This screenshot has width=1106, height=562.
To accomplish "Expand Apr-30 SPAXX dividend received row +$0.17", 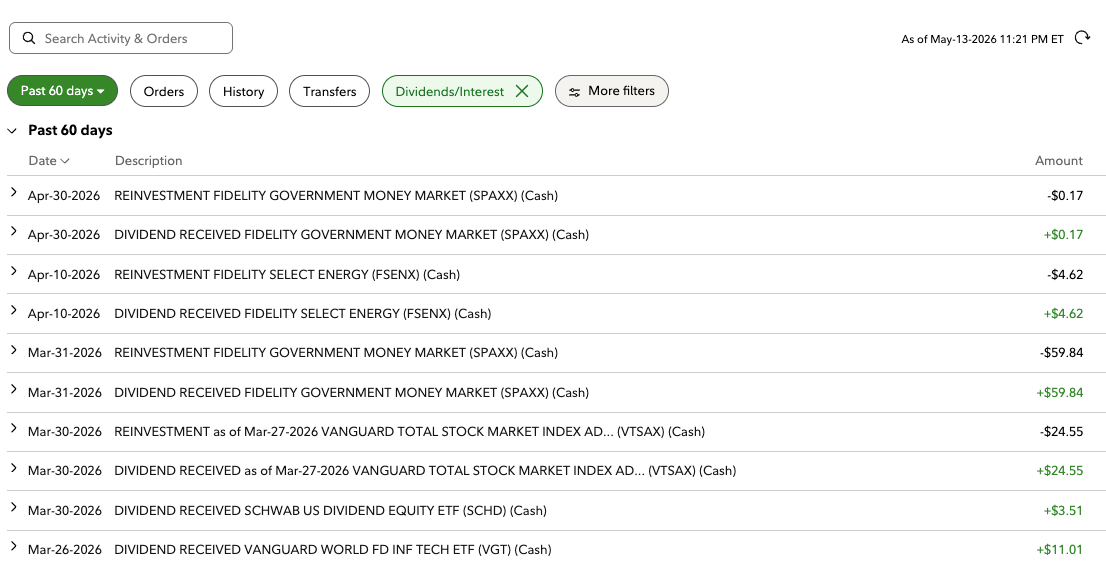I will [13, 231].
